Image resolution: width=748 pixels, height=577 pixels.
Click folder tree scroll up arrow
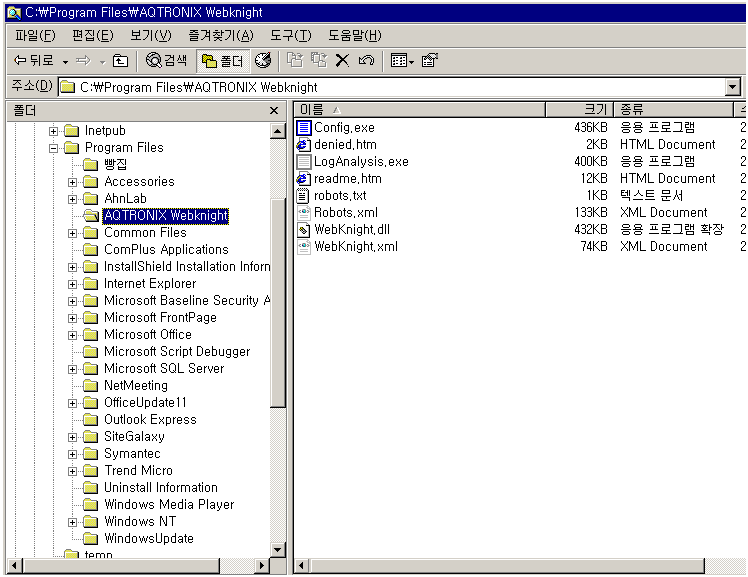[278, 131]
